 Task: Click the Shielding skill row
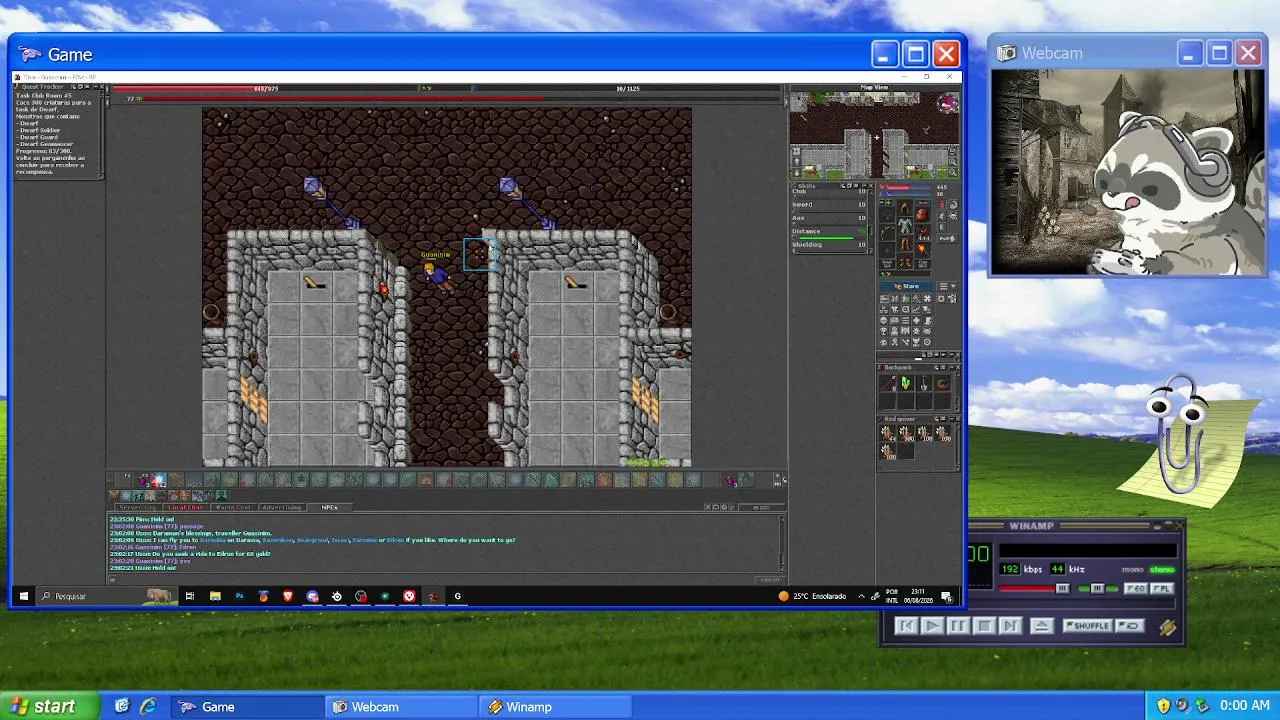[829, 245]
